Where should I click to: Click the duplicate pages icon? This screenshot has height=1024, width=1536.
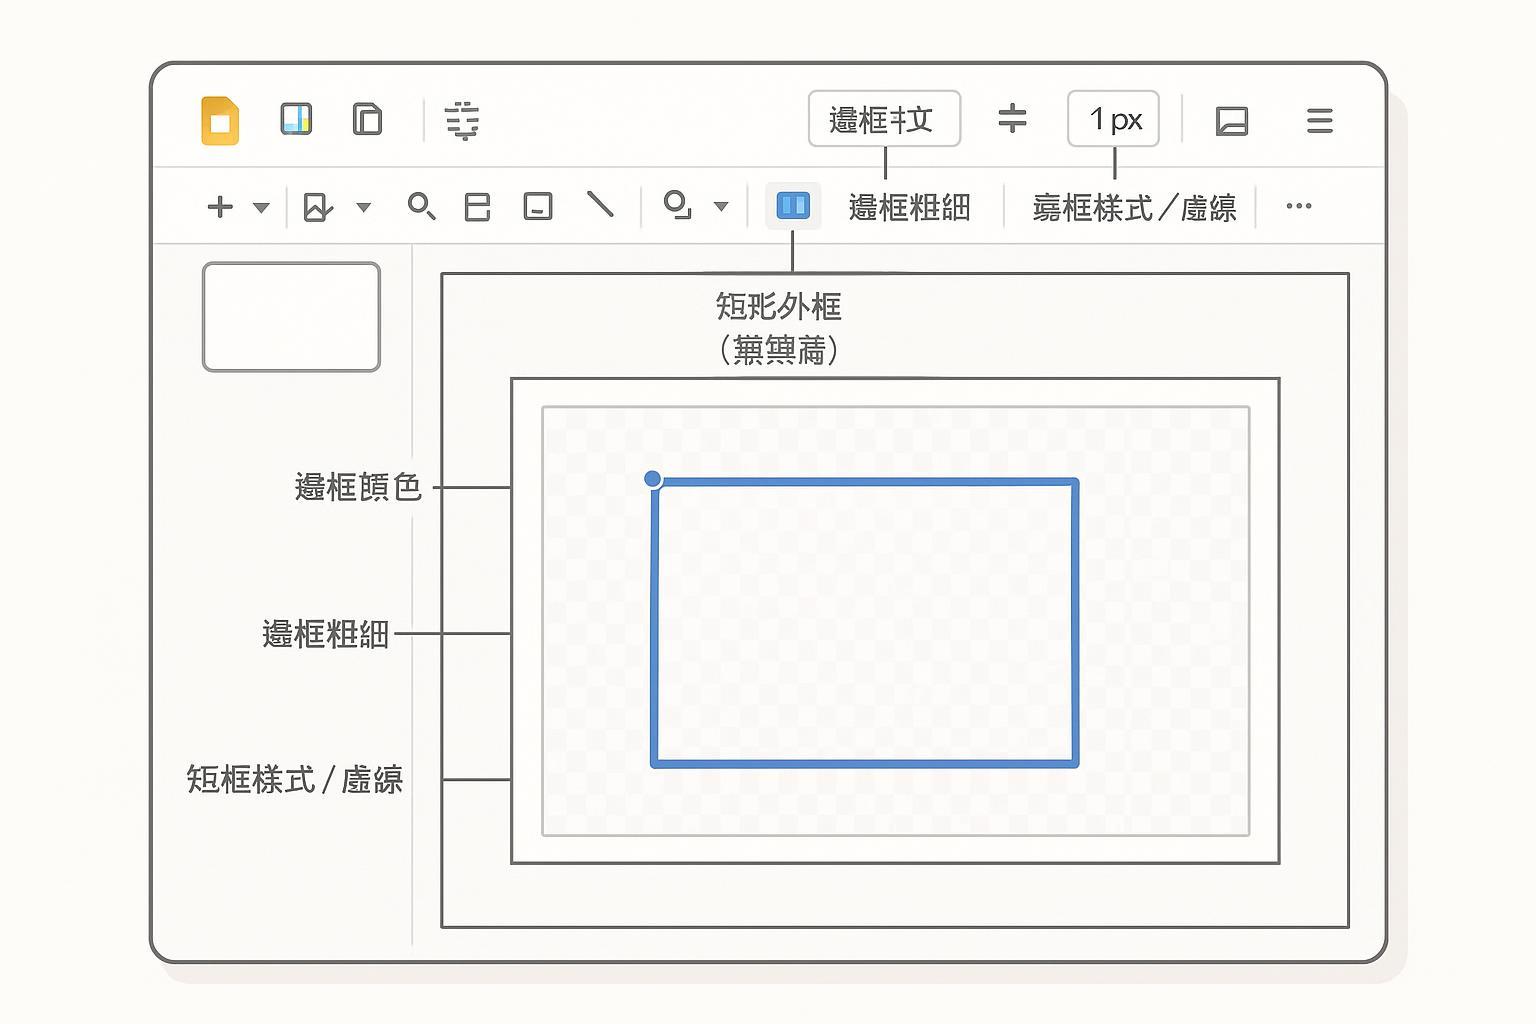(367, 119)
